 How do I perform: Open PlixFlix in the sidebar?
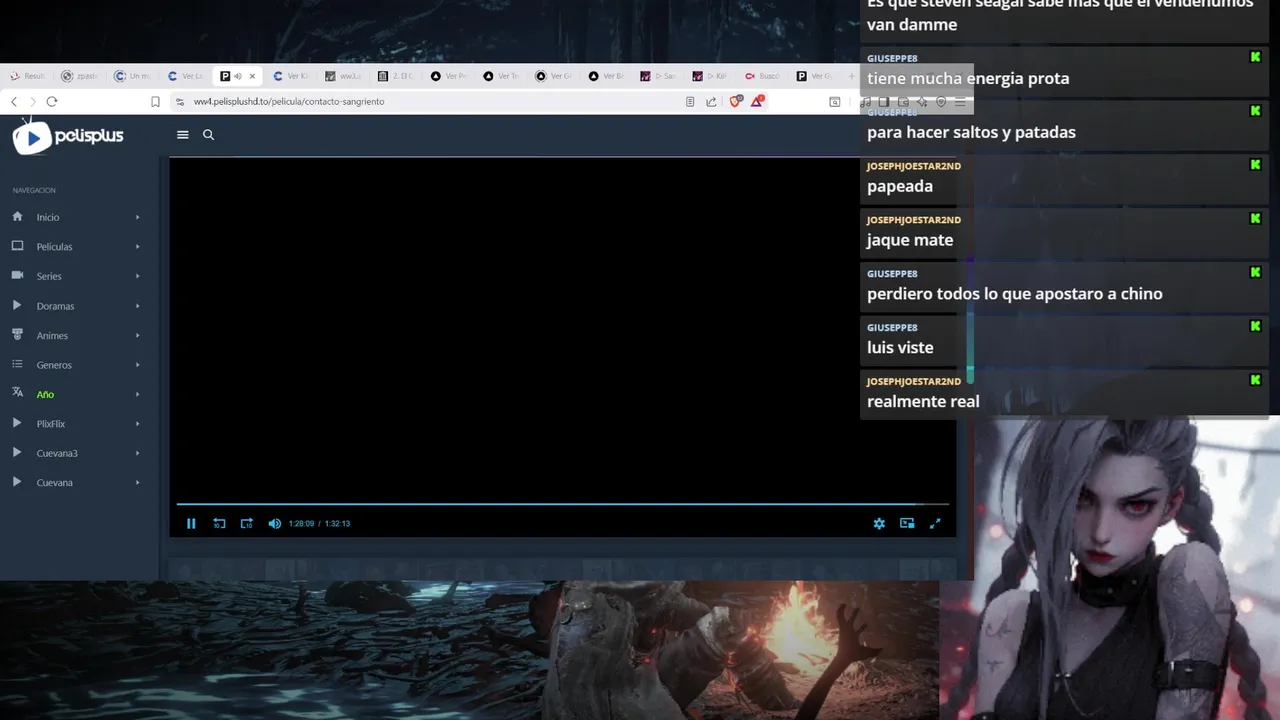click(50, 424)
